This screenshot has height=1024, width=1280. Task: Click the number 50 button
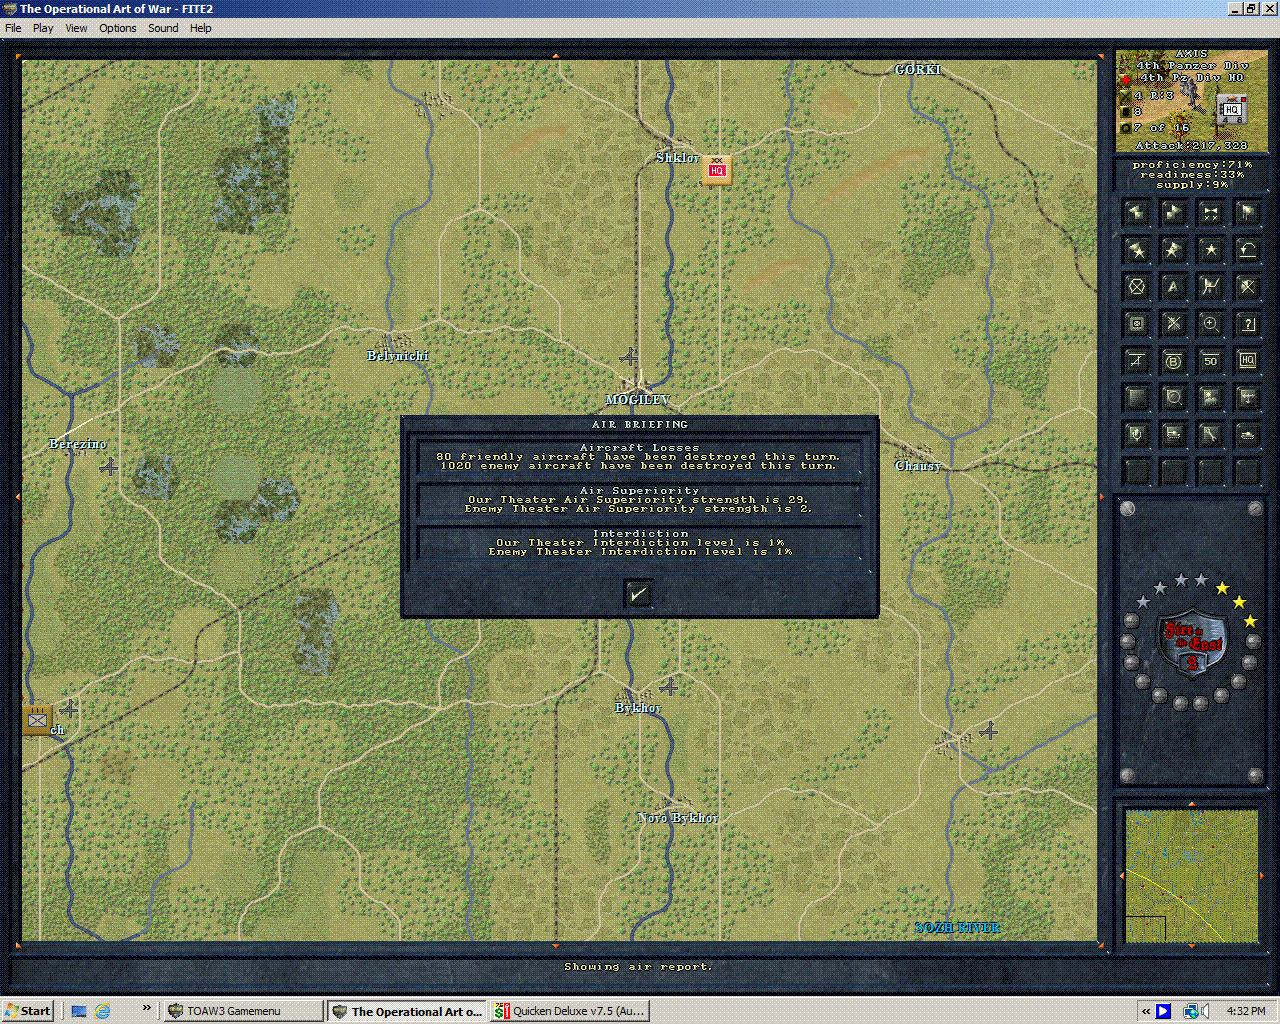pos(1210,360)
